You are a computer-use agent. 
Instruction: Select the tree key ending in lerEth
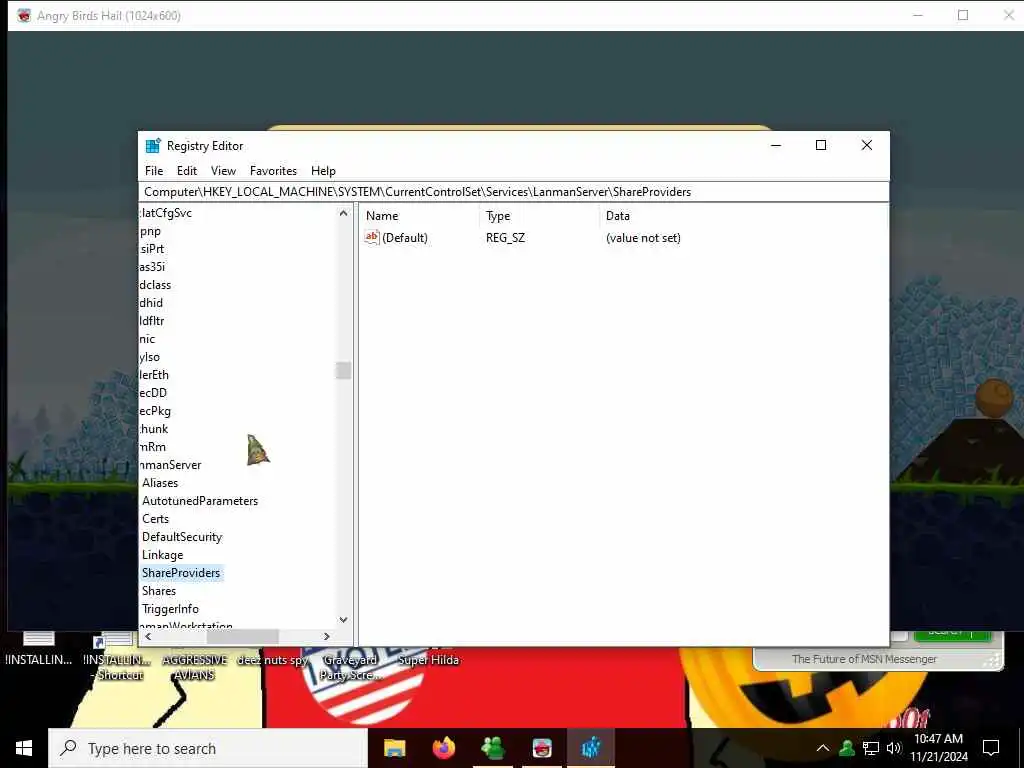pos(153,375)
